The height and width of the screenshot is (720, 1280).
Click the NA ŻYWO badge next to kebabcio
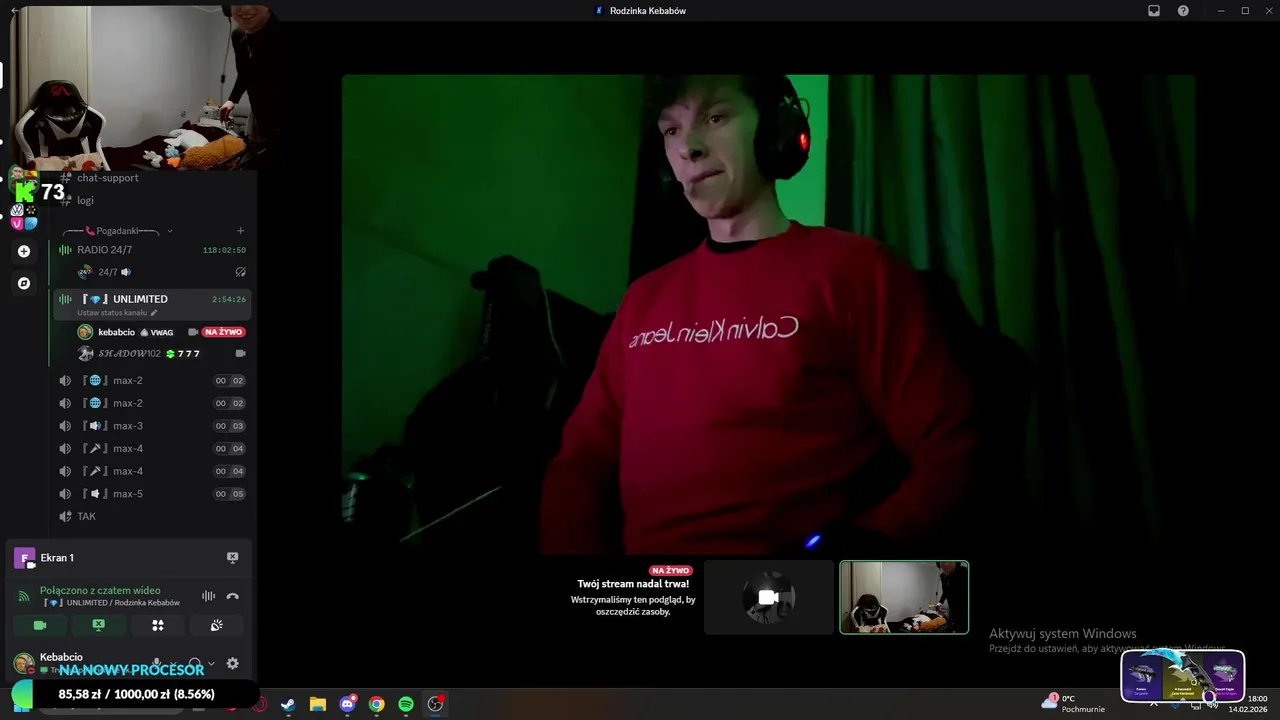click(224, 332)
